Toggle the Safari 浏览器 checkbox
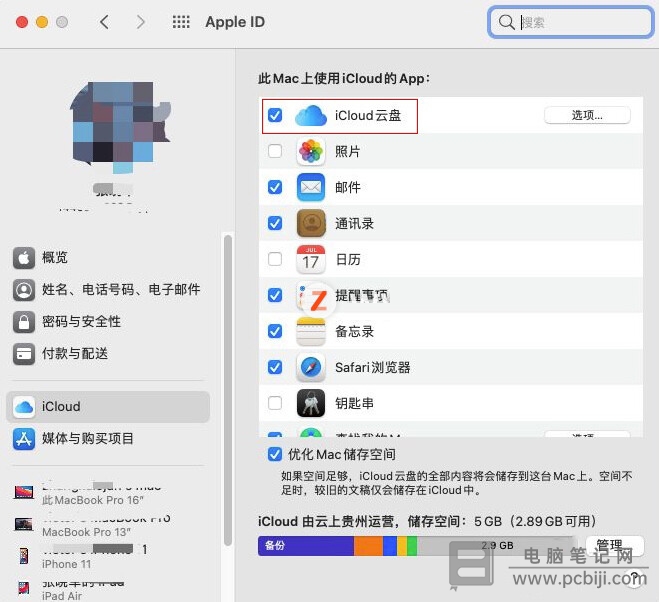 click(x=275, y=367)
